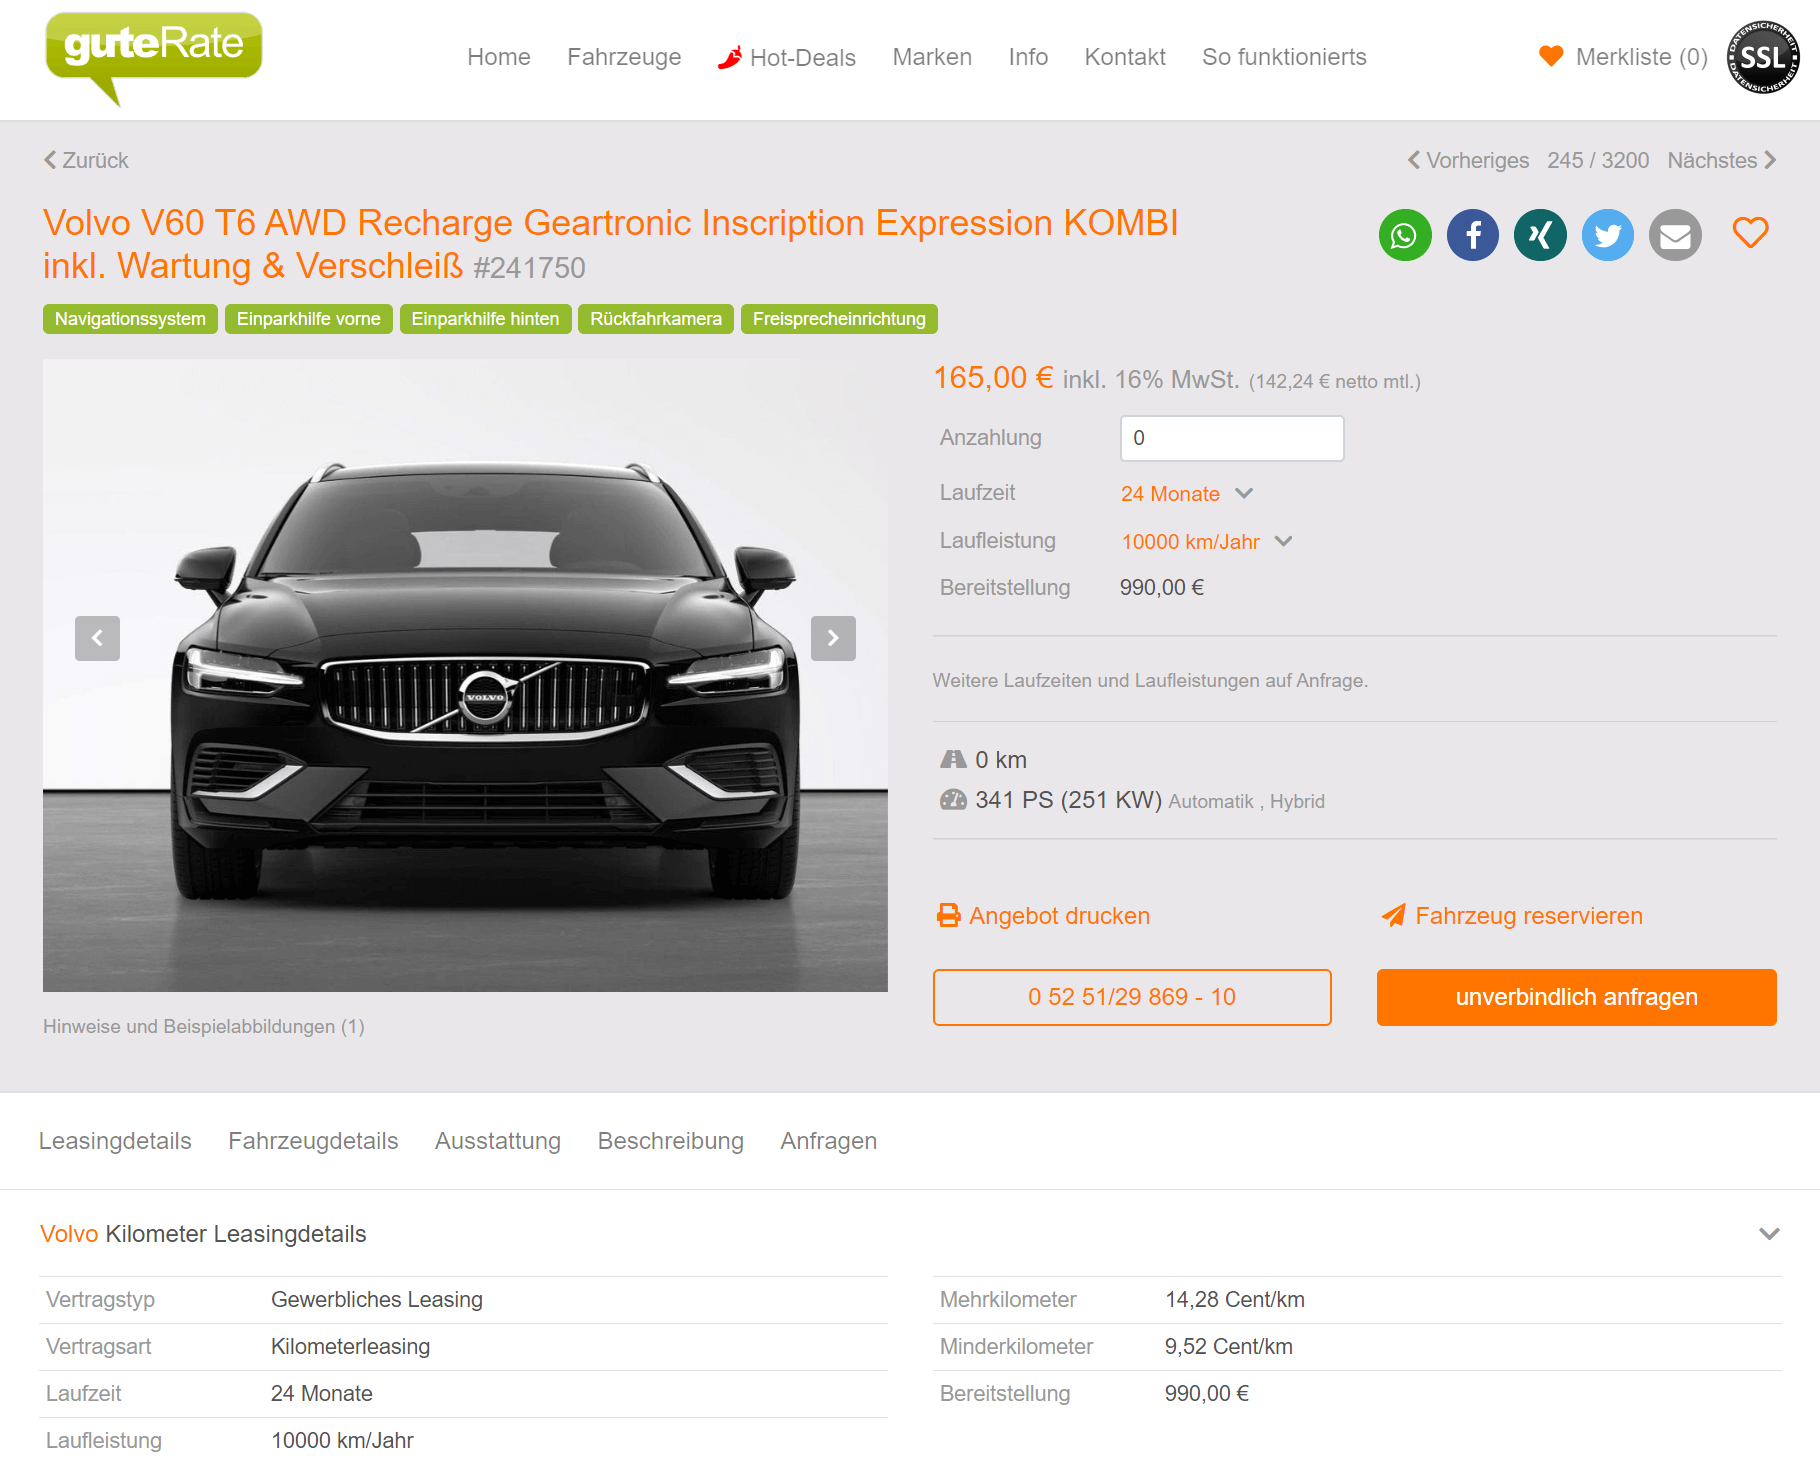The image size is (1820, 1468).
Task: Open So funktionierts page
Action: 1284,57
